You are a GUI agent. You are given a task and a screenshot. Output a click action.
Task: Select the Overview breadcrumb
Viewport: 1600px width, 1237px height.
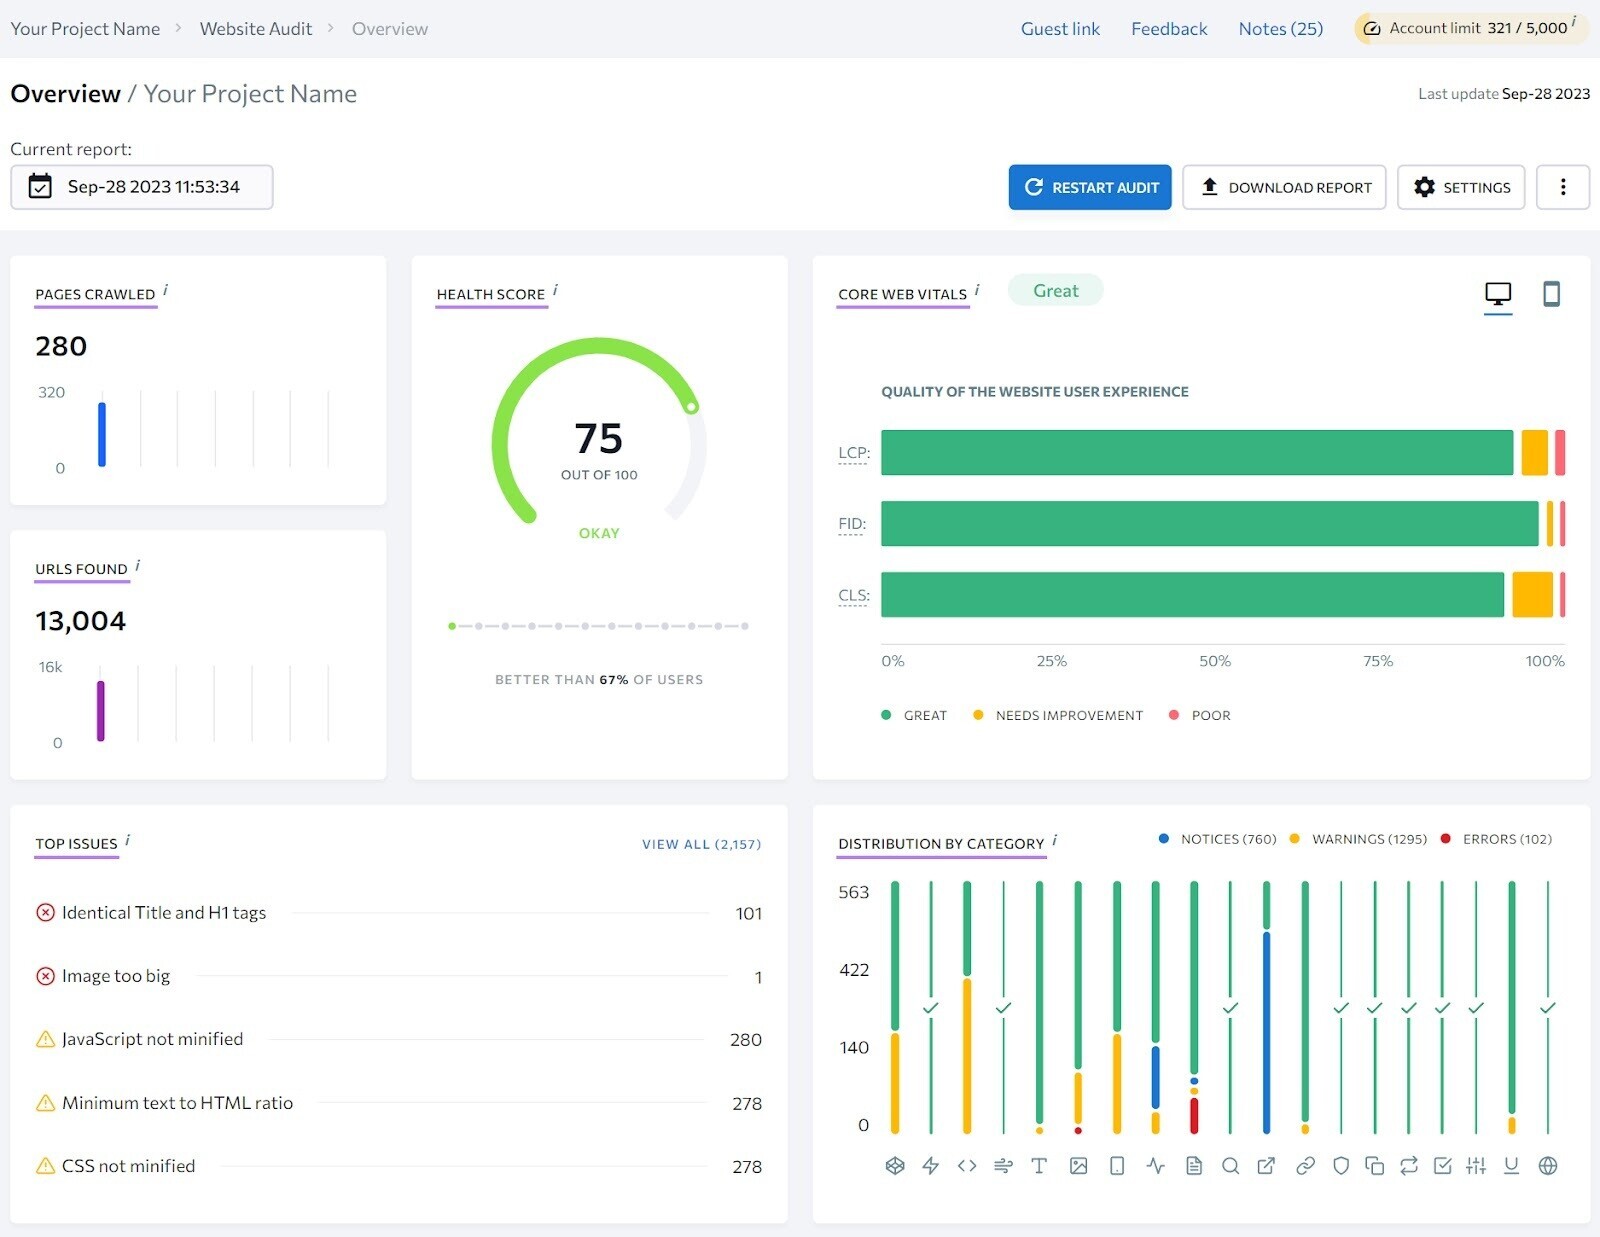coord(390,29)
